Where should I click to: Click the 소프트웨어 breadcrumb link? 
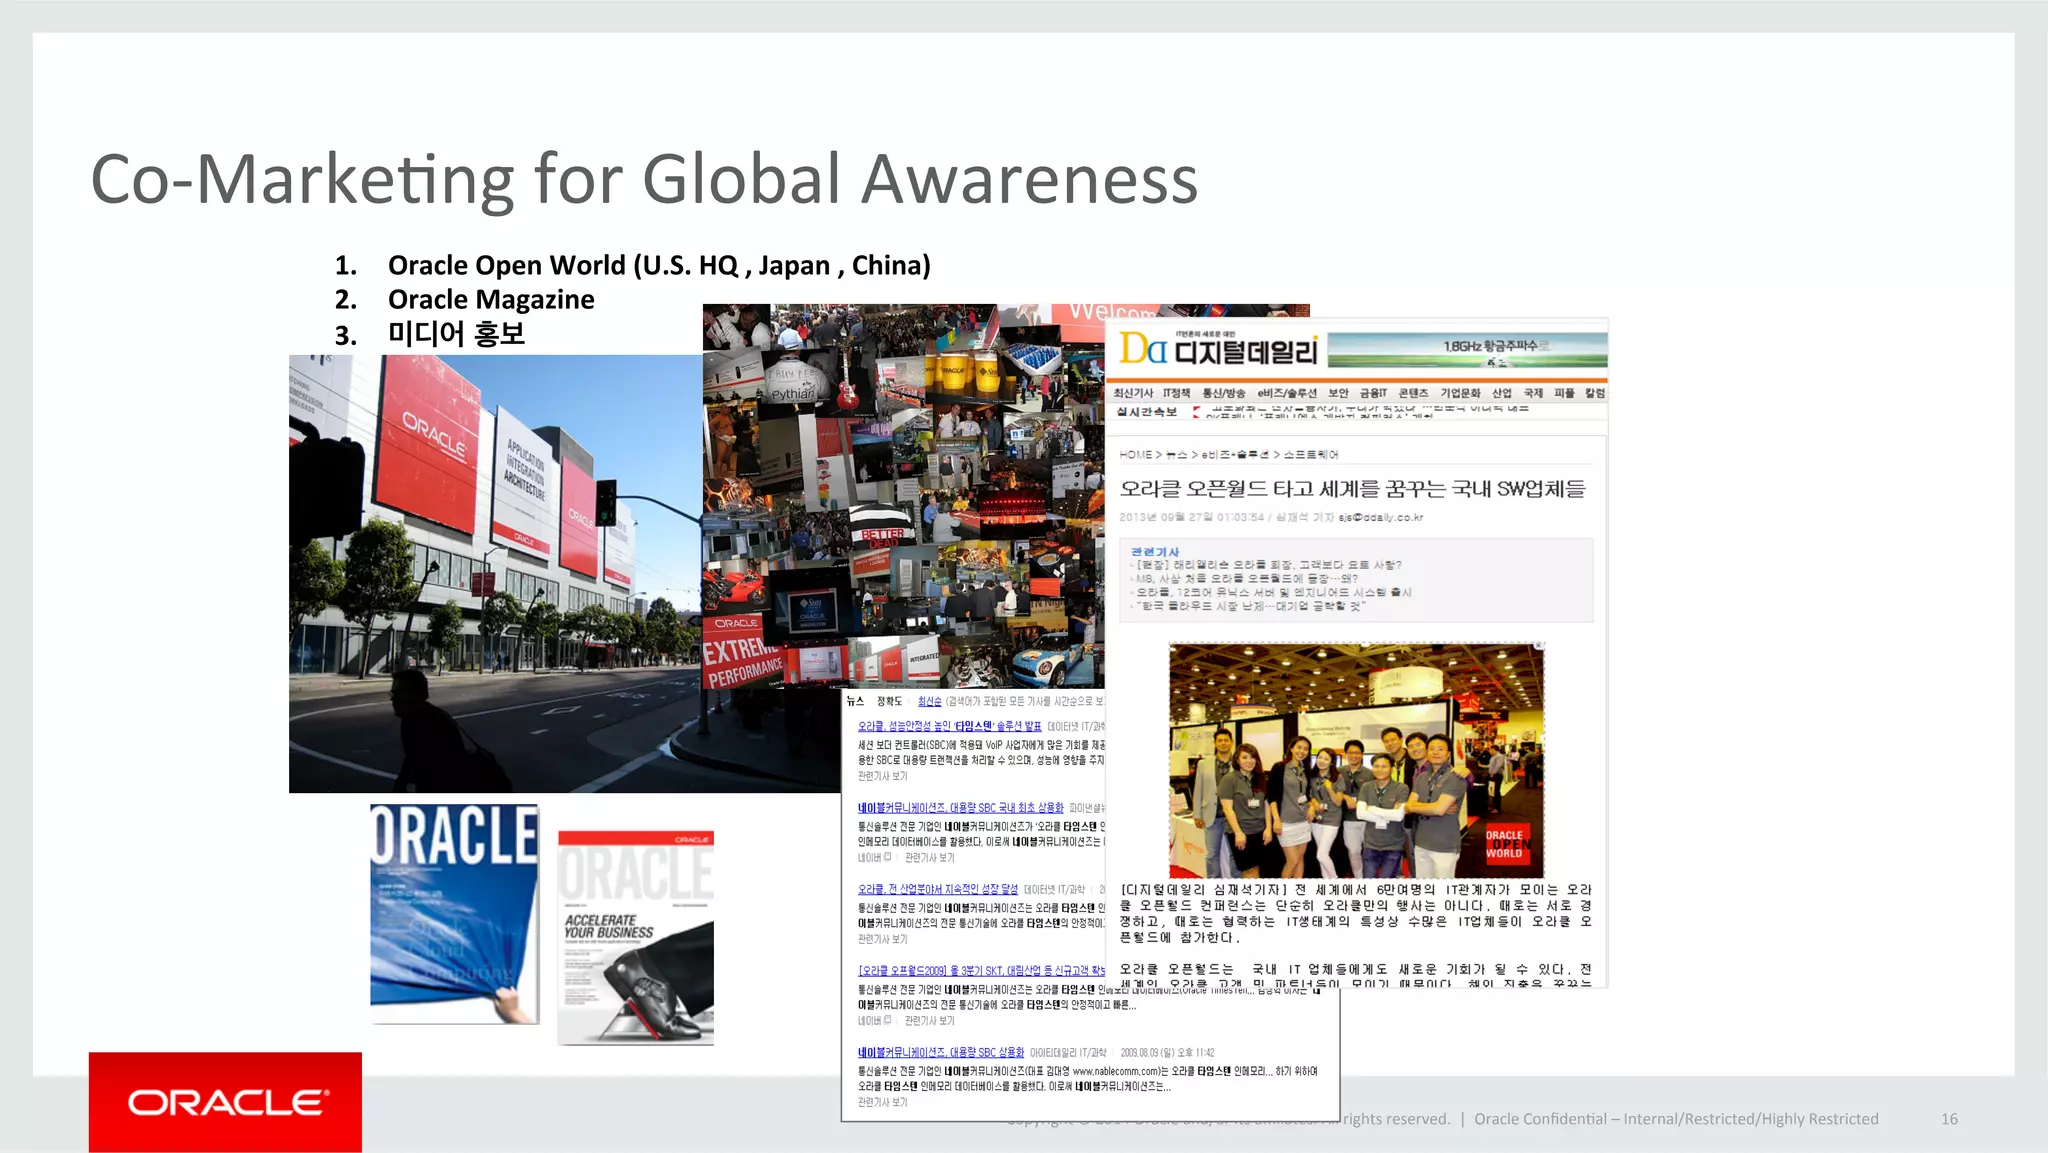(x=1310, y=455)
